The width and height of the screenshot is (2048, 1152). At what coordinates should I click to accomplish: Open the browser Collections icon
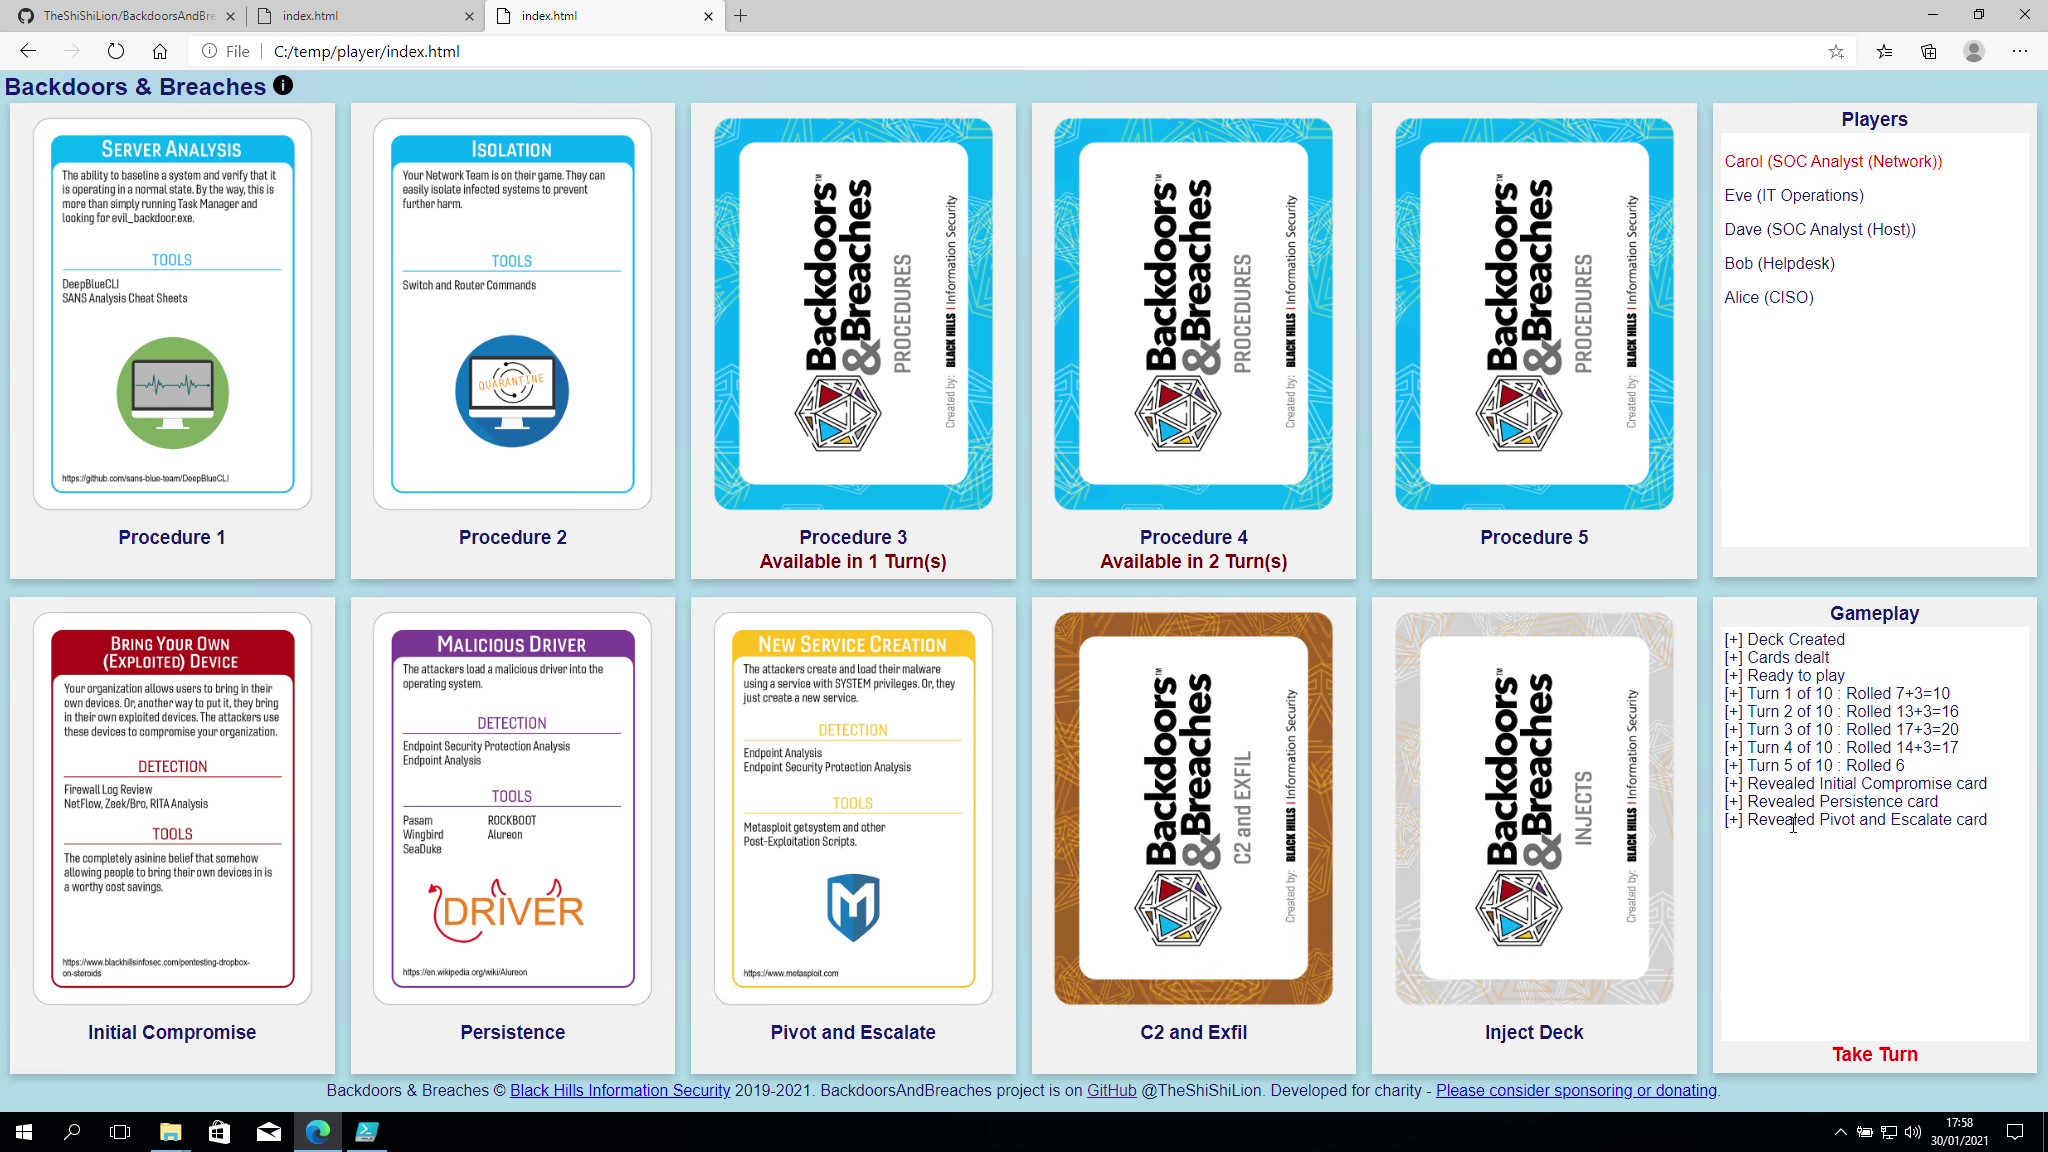(1929, 51)
